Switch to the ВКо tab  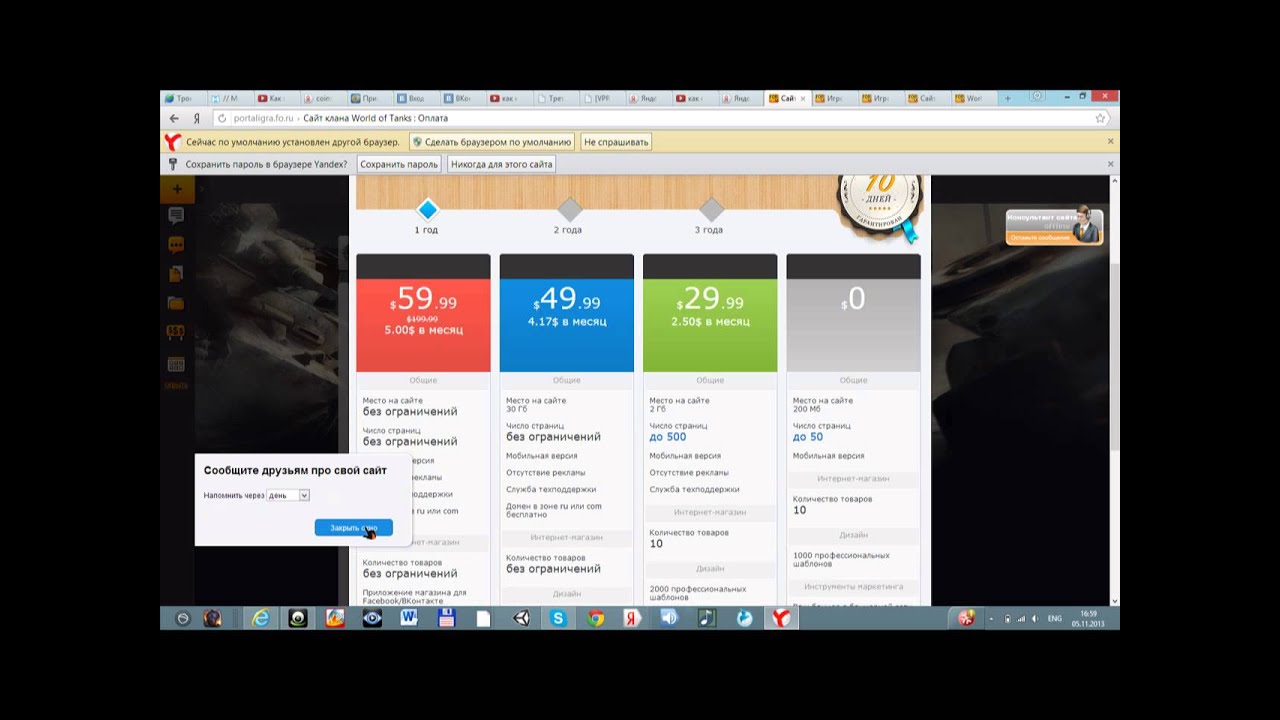[461, 99]
